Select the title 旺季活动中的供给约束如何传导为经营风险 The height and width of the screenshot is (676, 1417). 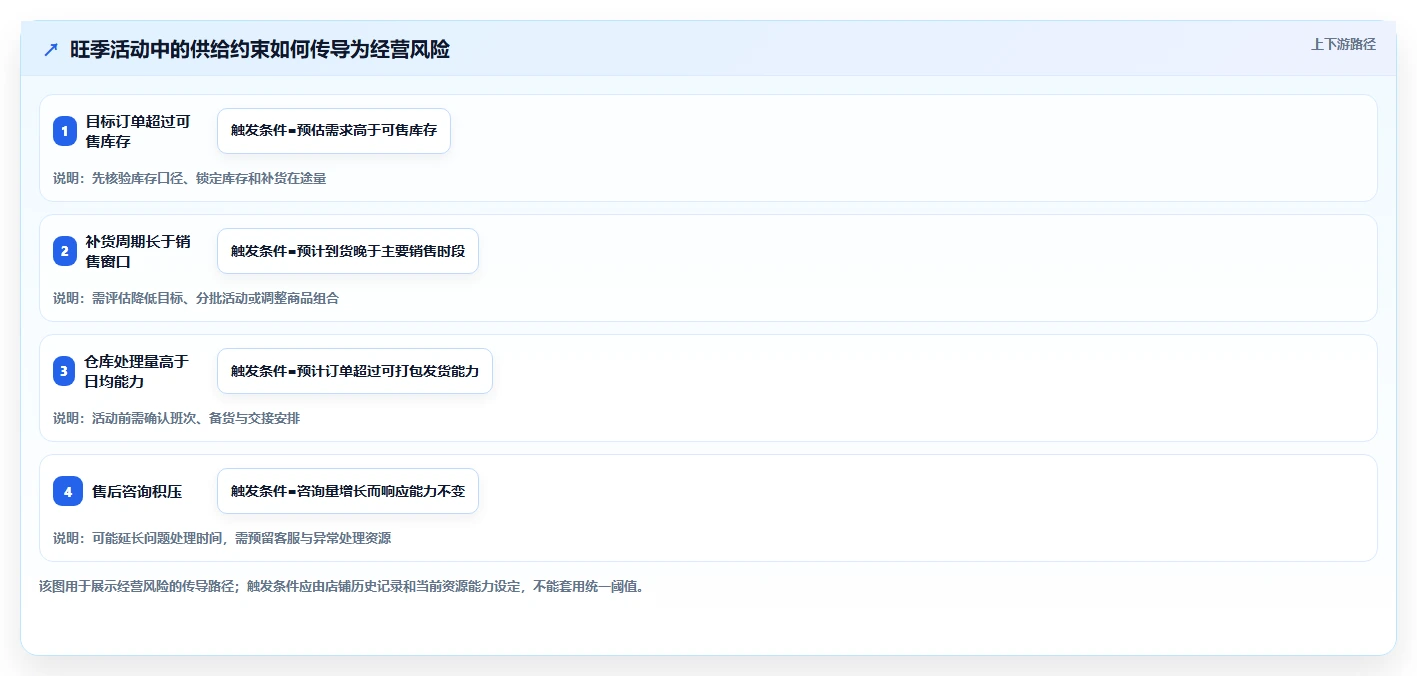pos(260,50)
